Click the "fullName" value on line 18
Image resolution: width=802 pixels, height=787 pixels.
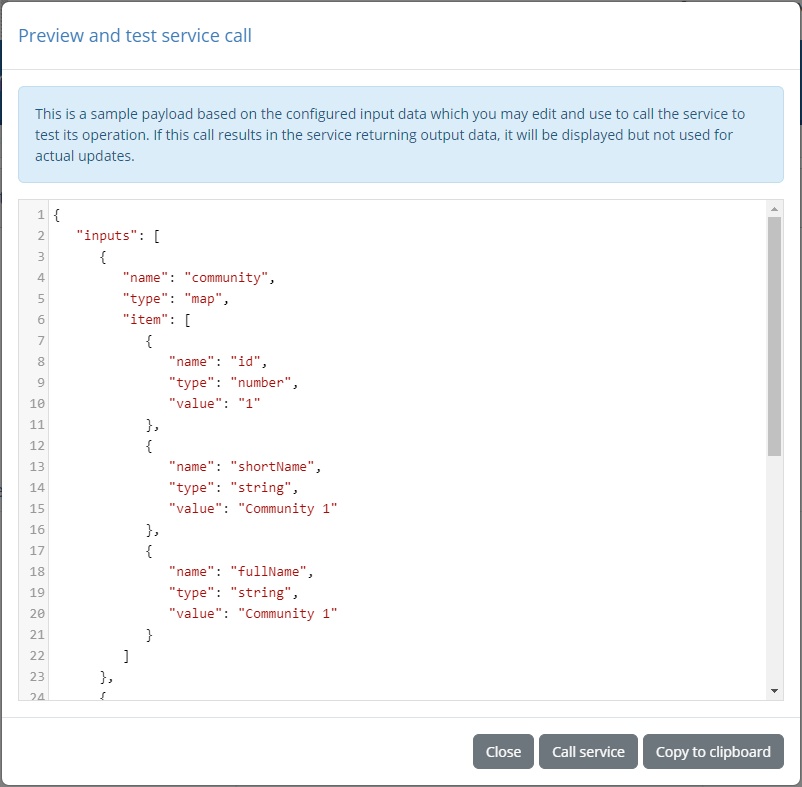coord(269,571)
